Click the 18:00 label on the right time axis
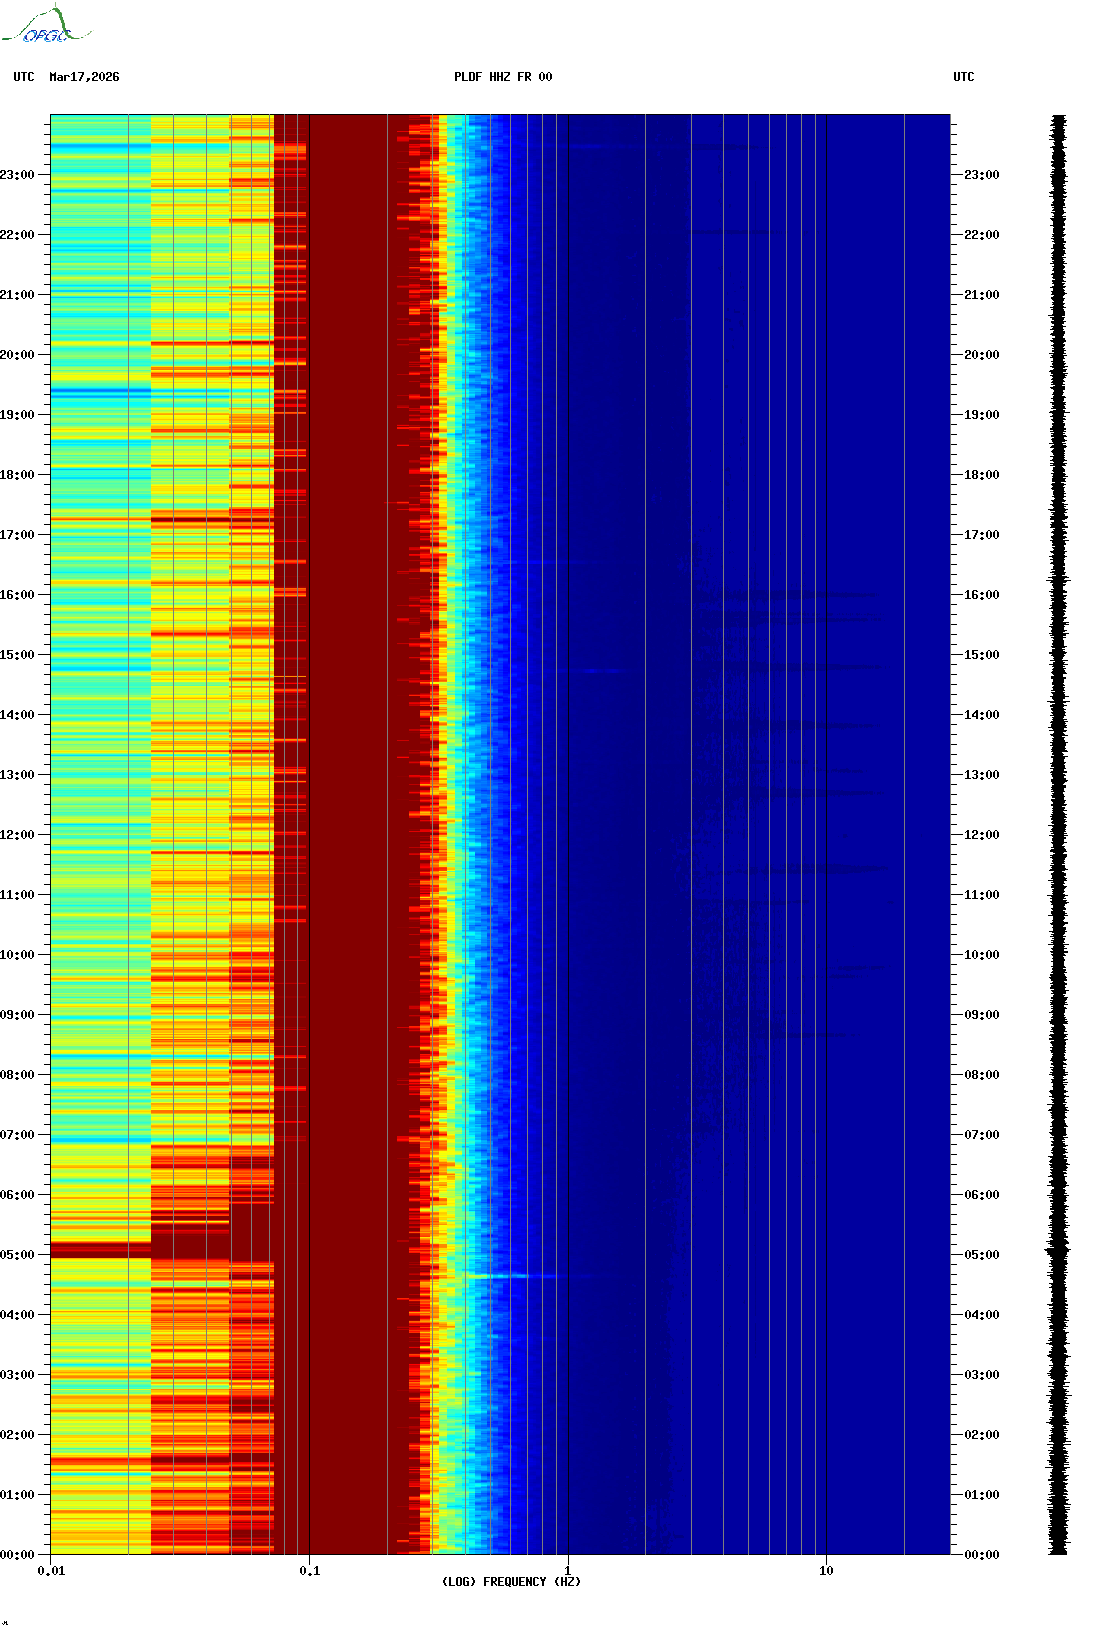 (982, 475)
